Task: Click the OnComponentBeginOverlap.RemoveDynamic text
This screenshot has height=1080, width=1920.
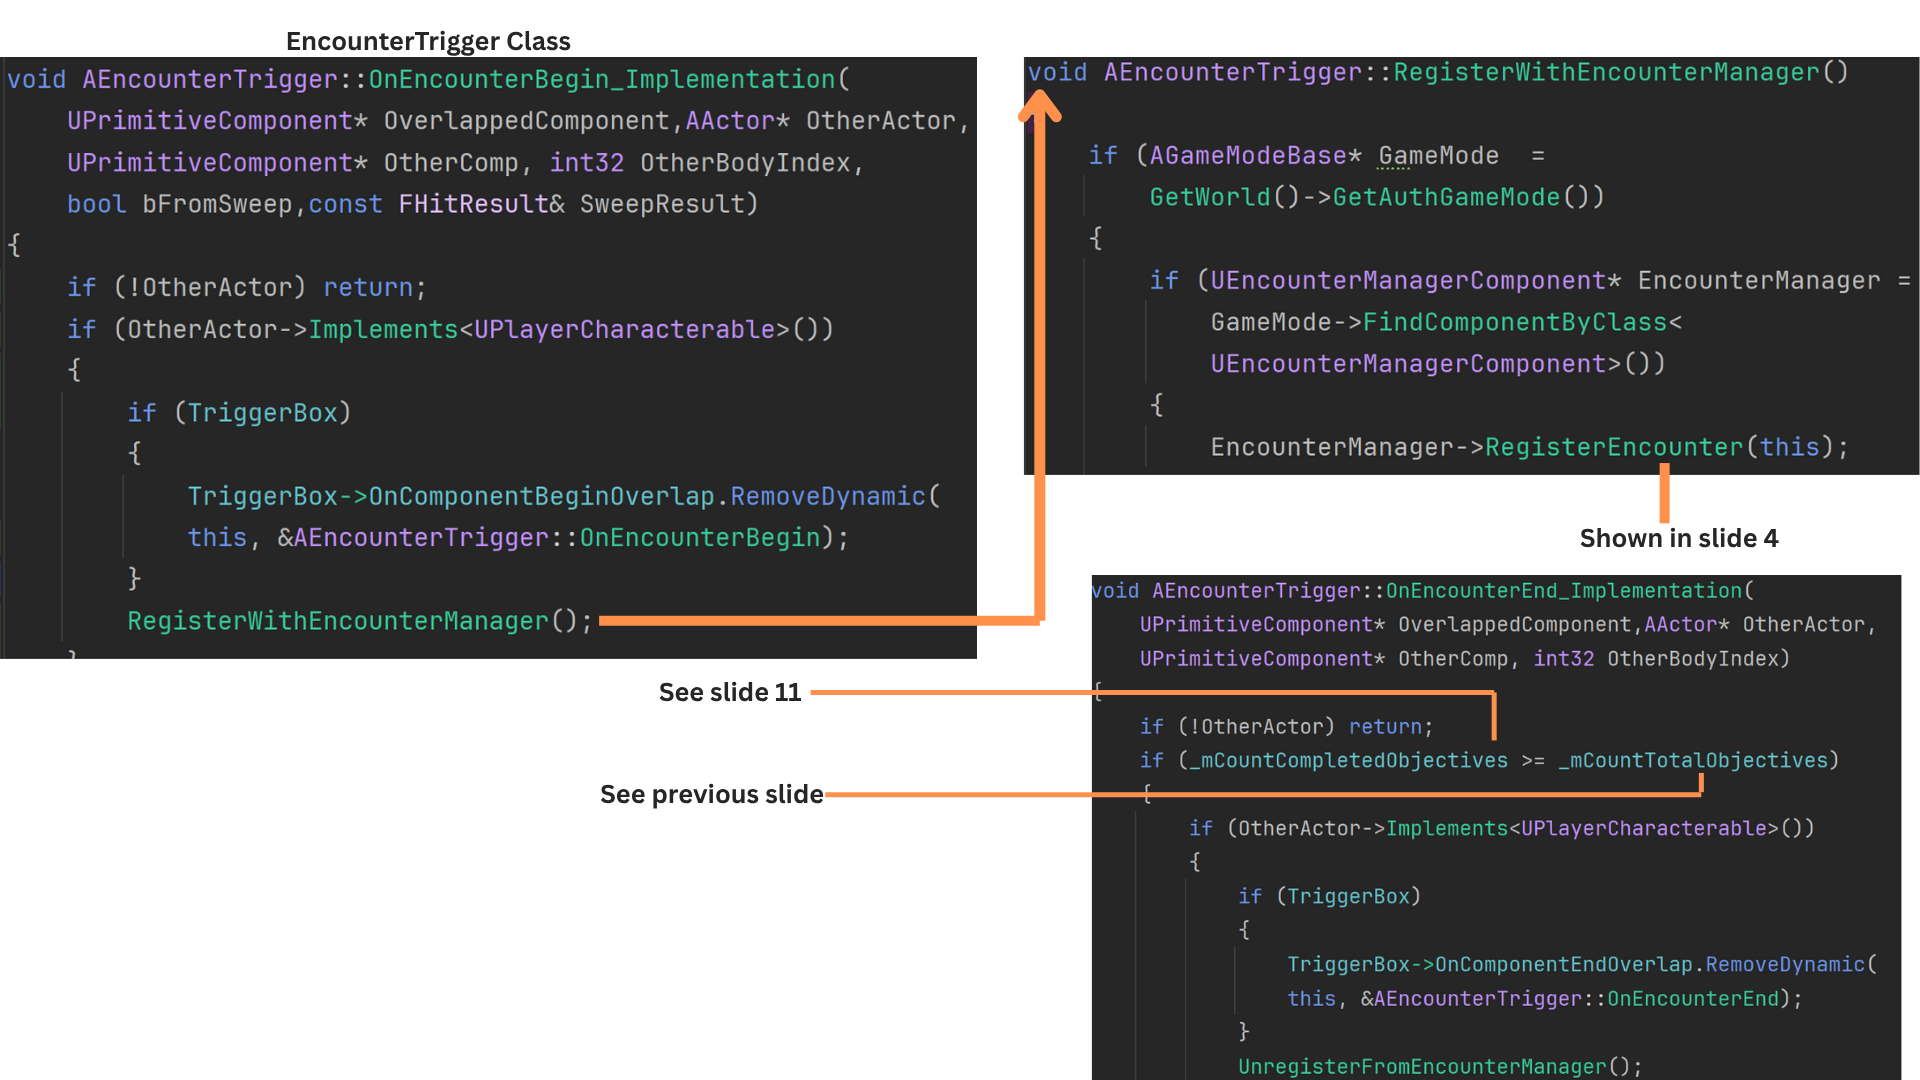Action: pyautogui.click(x=648, y=496)
